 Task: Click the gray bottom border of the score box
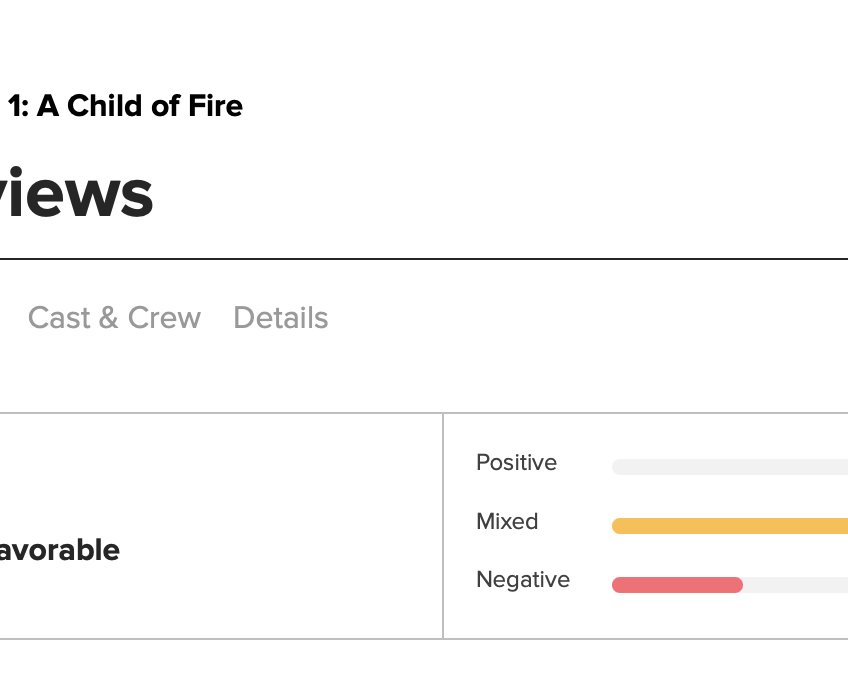pos(220,638)
